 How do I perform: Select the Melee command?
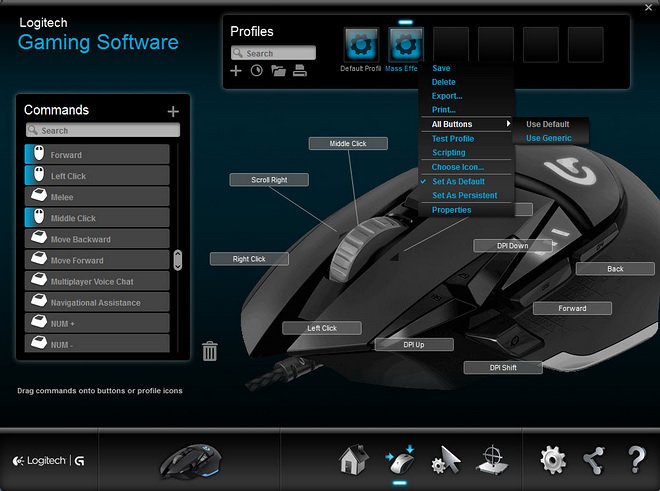click(97, 197)
